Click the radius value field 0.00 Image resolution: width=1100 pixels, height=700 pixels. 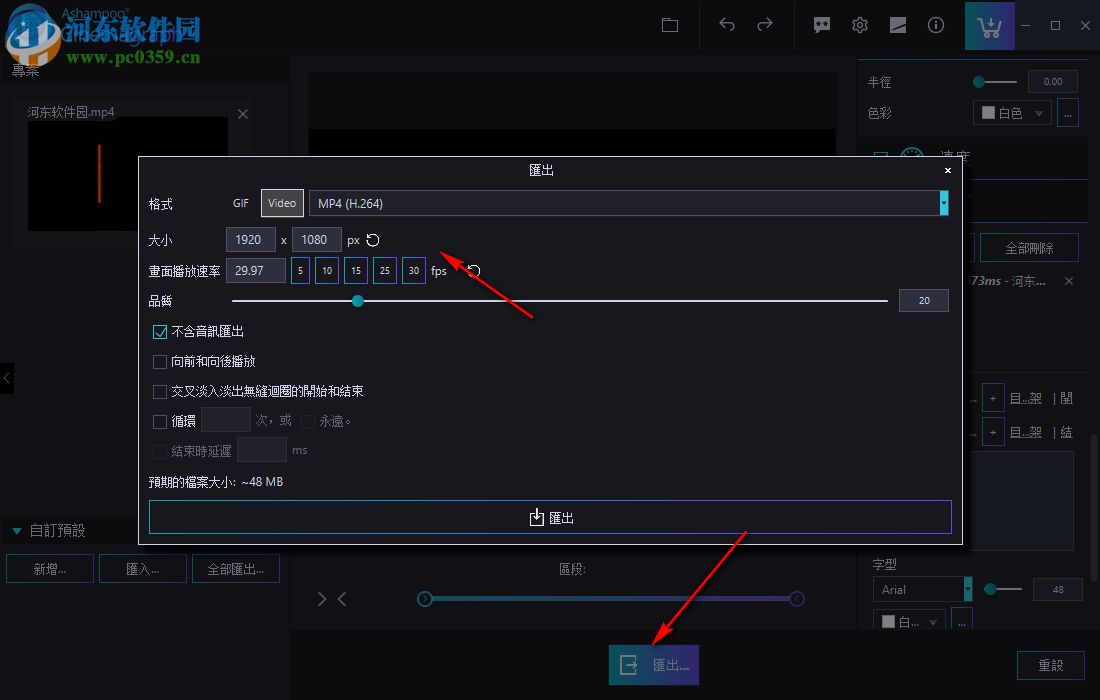(x=1052, y=81)
